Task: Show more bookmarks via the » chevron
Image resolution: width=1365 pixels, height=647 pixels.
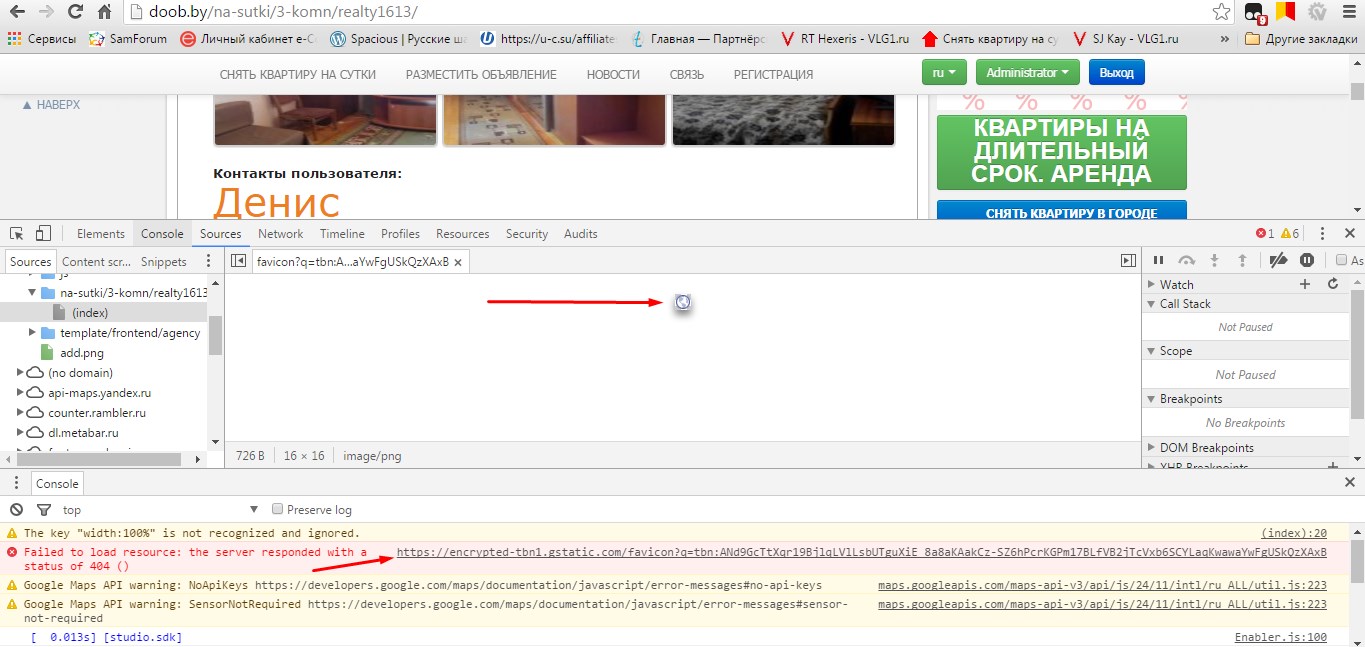Action: click(1225, 39)
